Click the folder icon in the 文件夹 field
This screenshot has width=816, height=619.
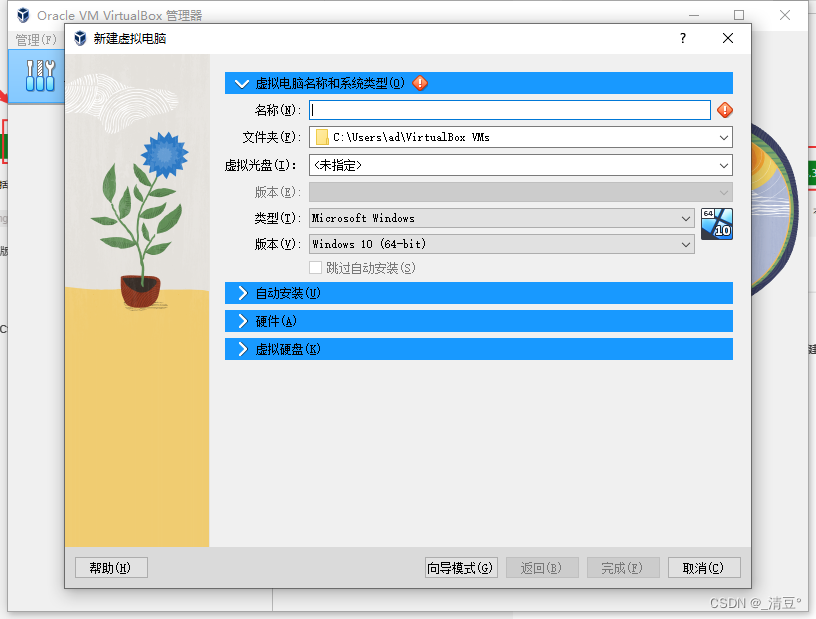tap(322, 137)
